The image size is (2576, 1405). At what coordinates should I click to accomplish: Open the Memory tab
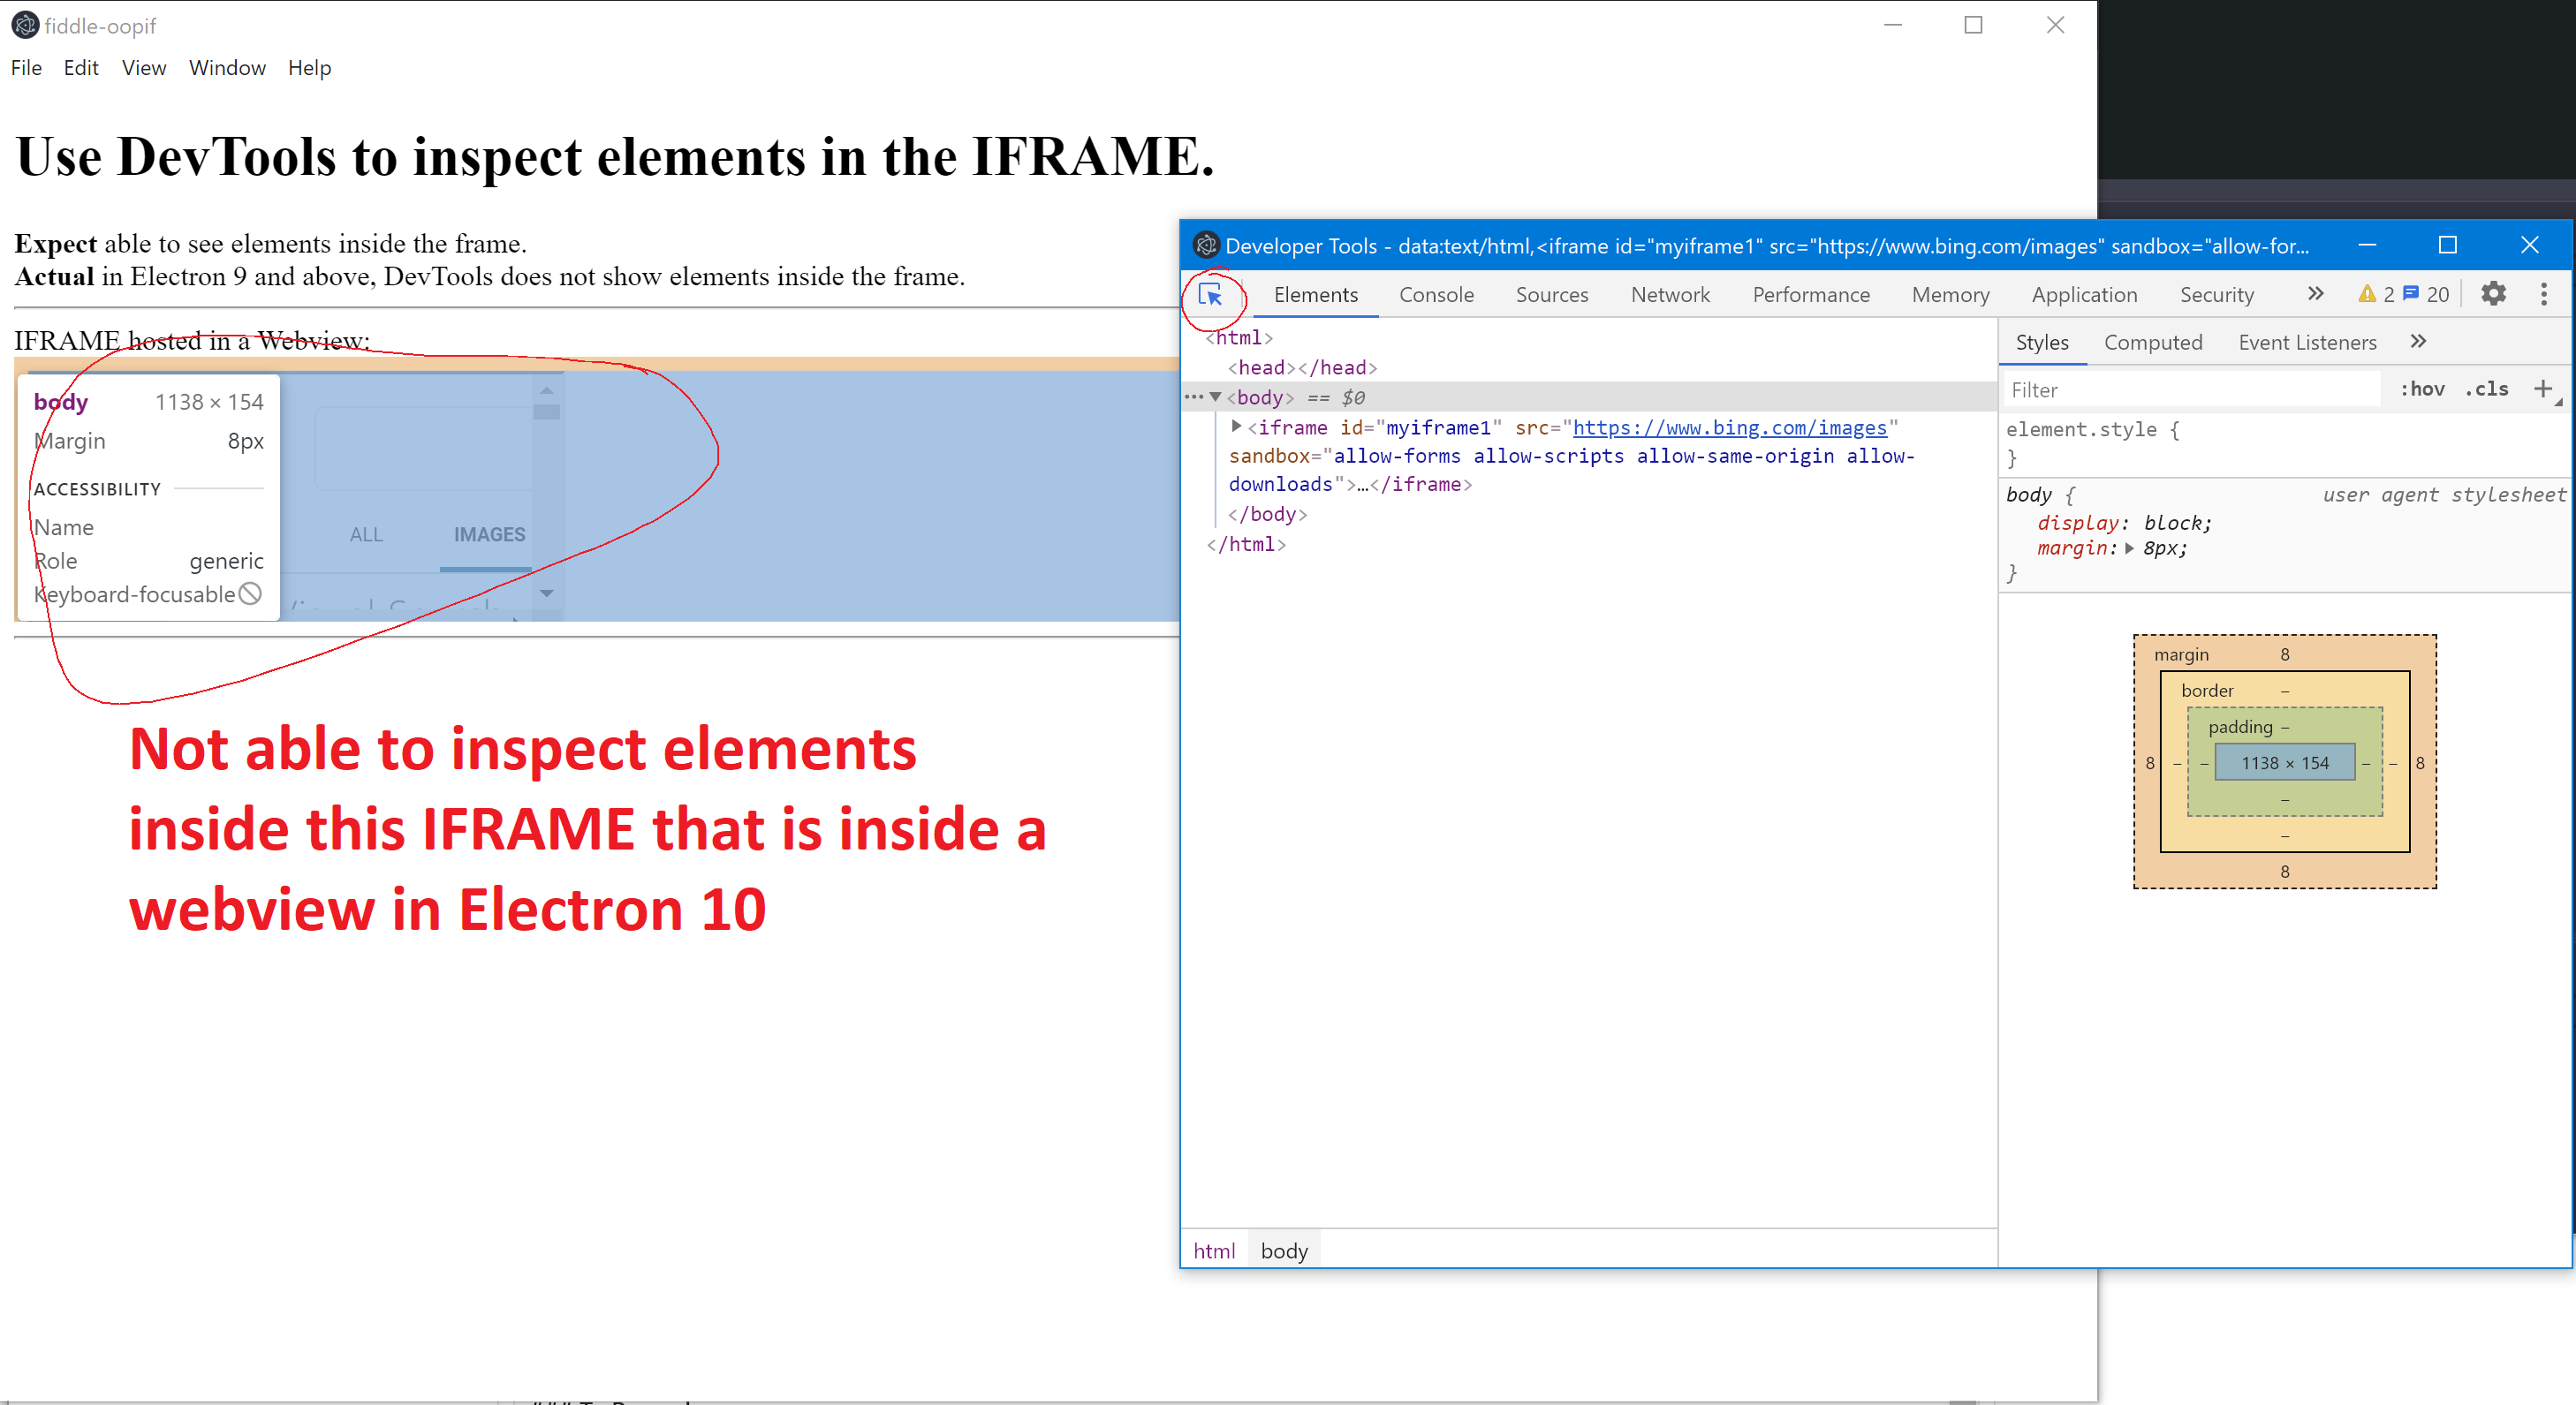click(1950, 295)
